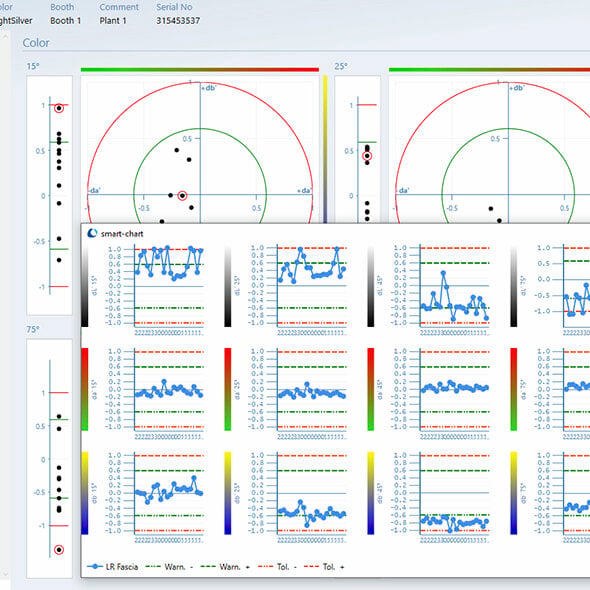Select the circled point in the 15° a/b scatter plot
This screenshot has width=590, height=590.
pyautogui.click(x=182, y=196)
